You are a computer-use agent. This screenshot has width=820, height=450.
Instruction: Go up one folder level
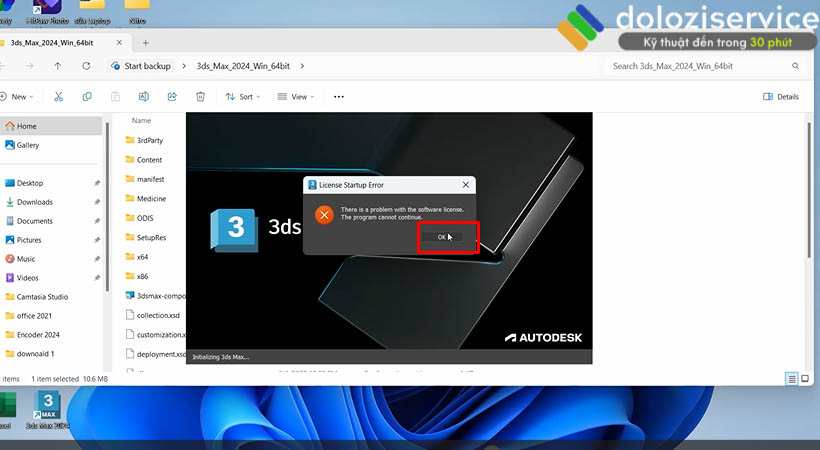point(57,66)
